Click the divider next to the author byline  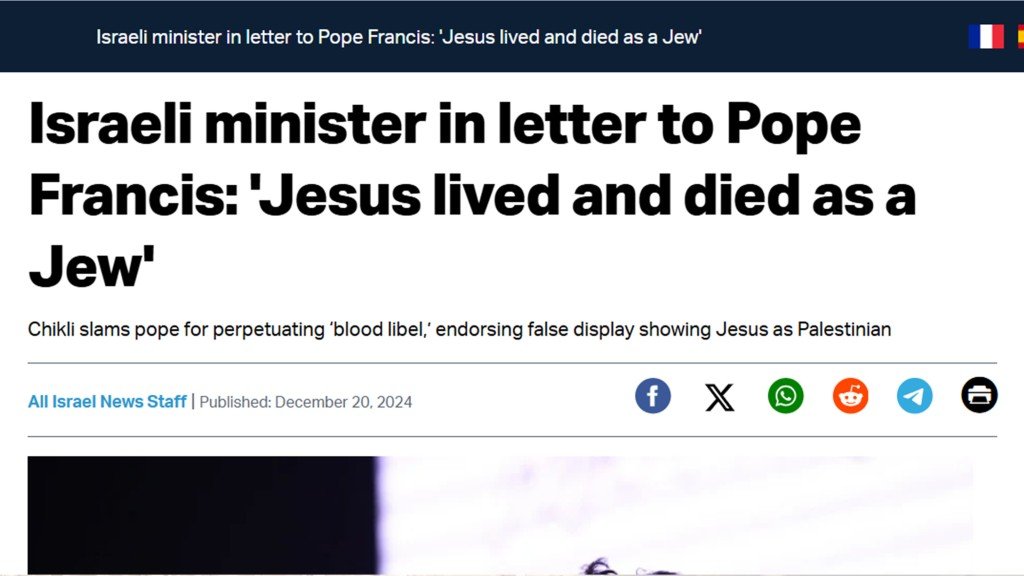pyautogui.click(x=193, y=401)
